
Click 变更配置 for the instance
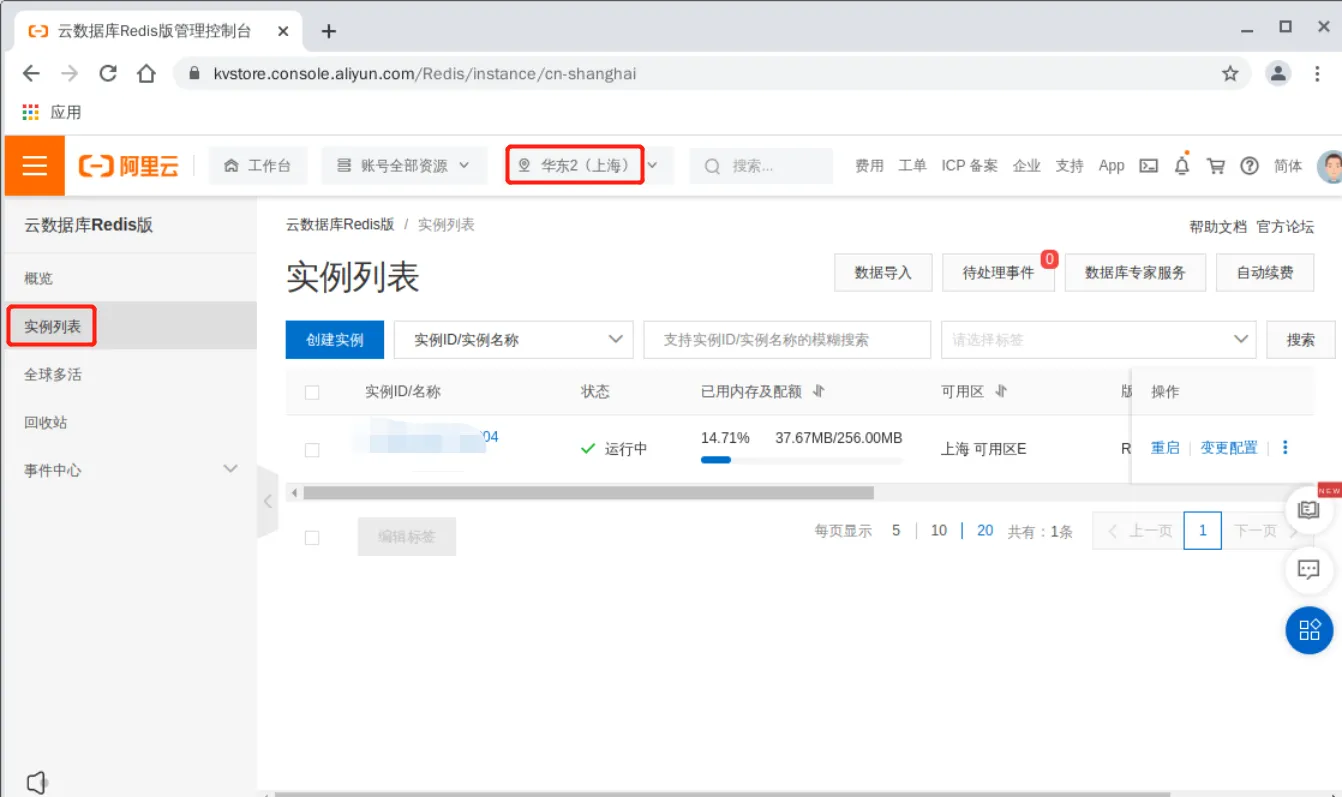(x=1229, y=448)
